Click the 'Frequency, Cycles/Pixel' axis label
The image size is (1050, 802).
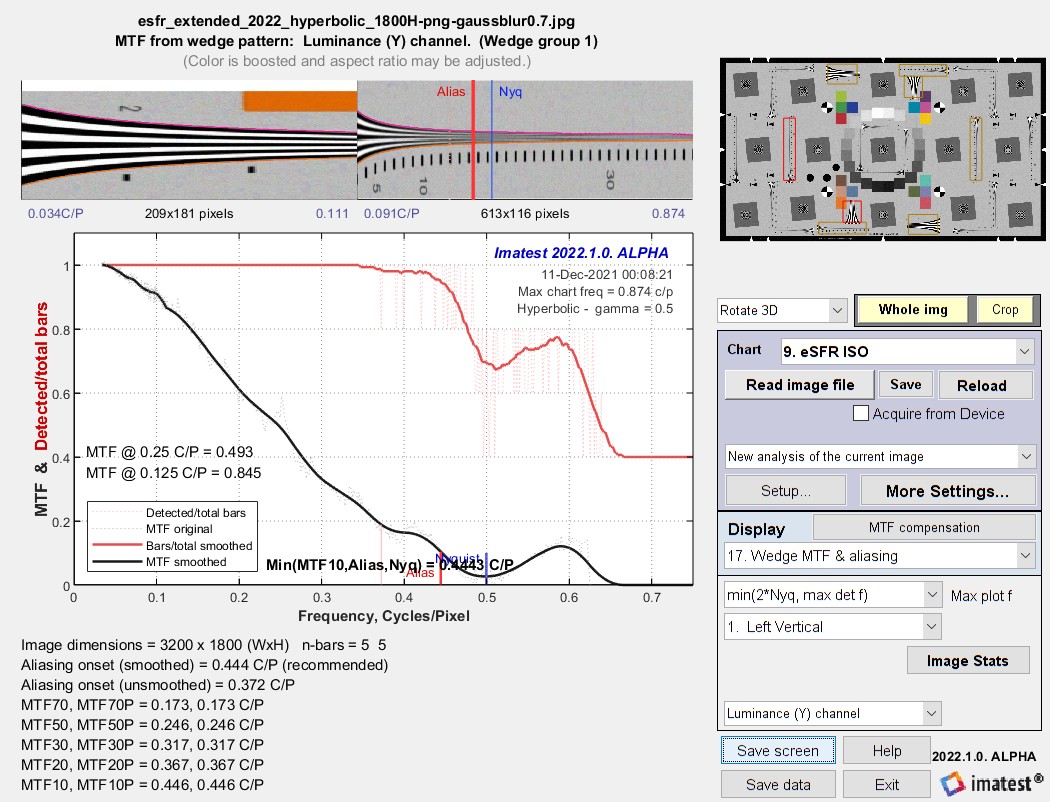coord(384,616)
